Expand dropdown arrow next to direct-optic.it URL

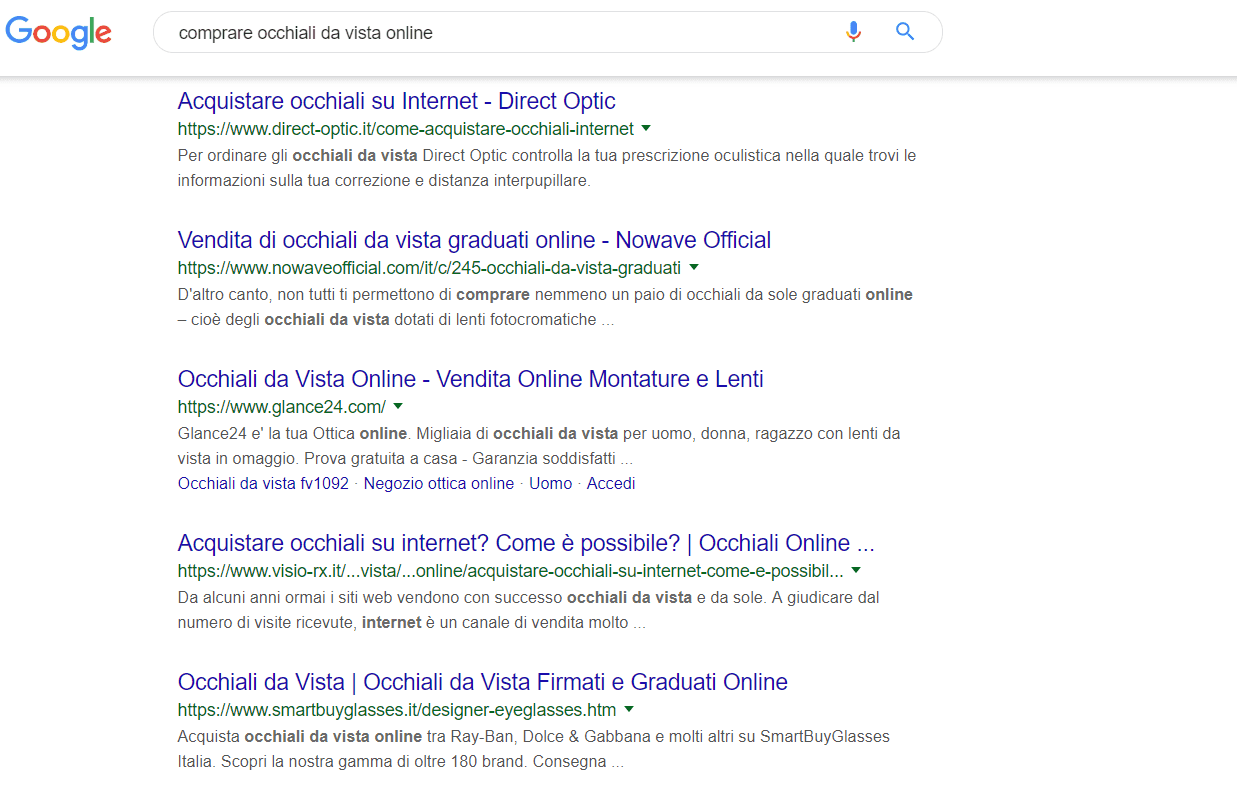click(x=646, y=128)
